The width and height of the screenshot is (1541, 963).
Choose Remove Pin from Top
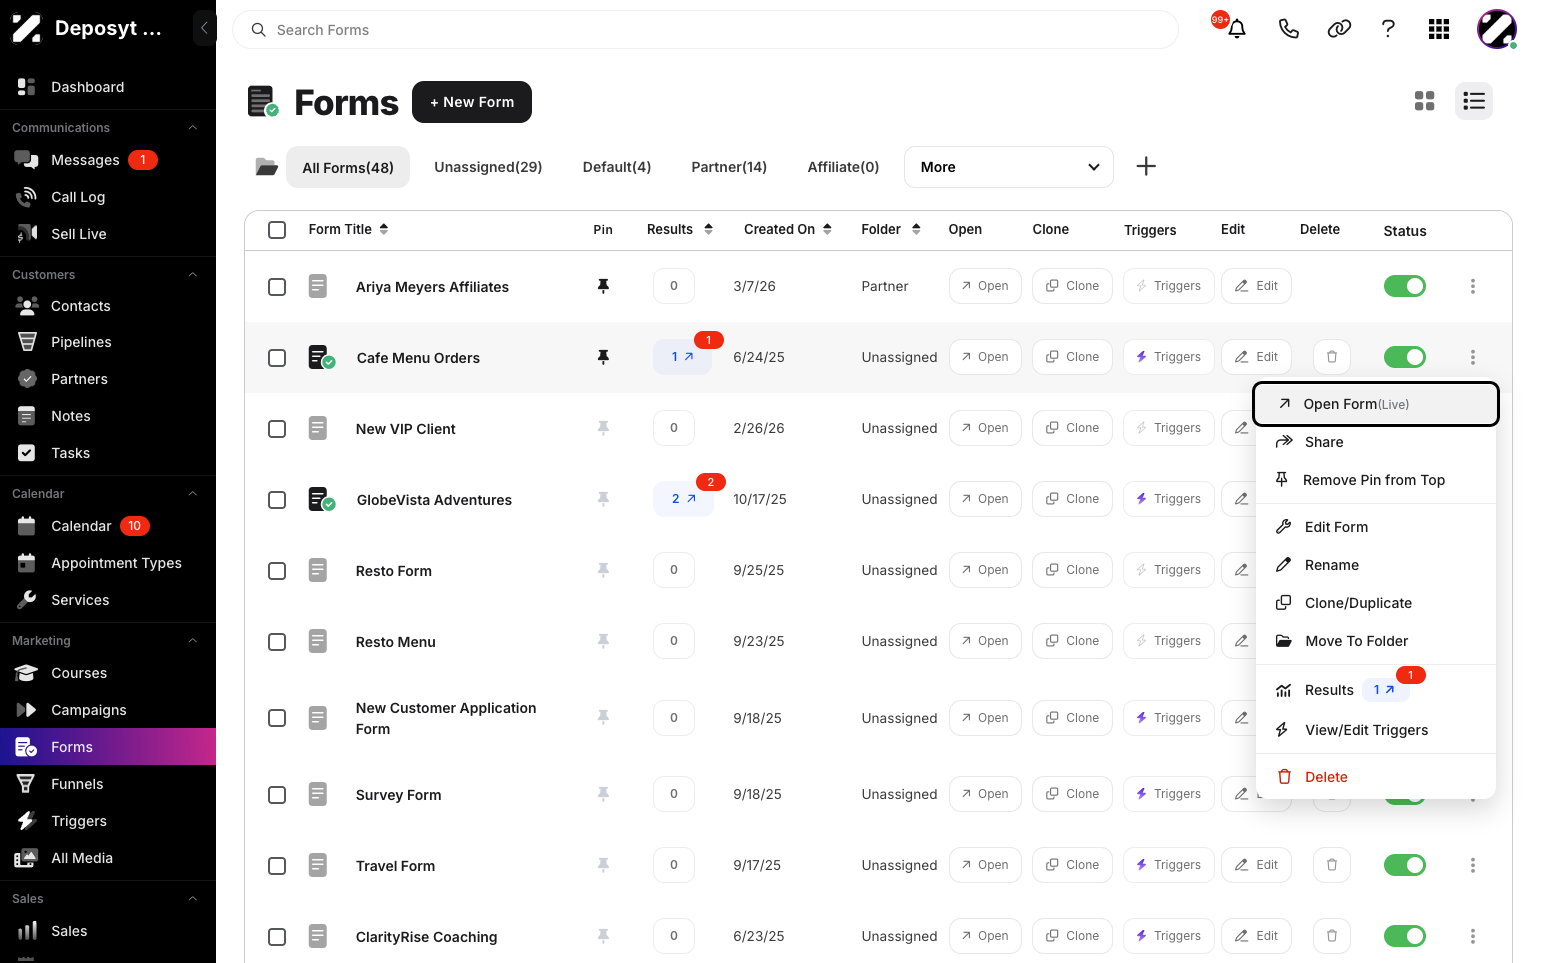pos(1376,480)
